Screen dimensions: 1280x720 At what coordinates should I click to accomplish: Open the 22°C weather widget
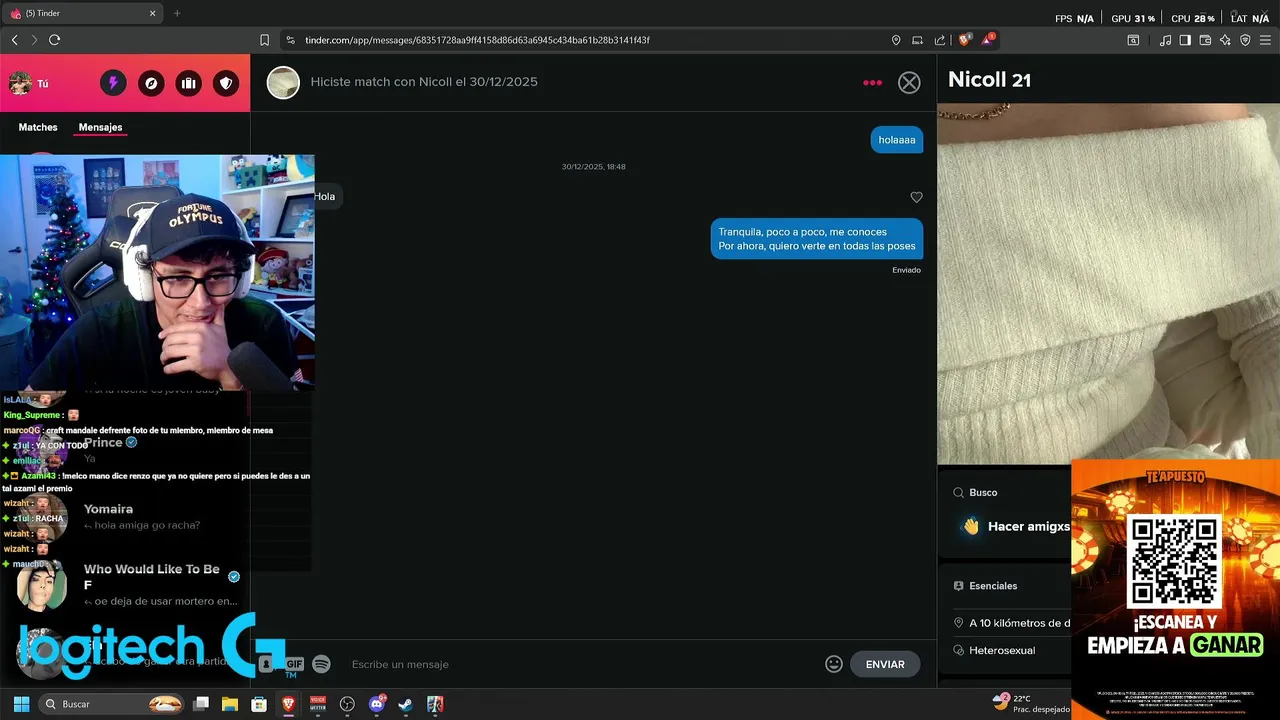pos(1030,704)
